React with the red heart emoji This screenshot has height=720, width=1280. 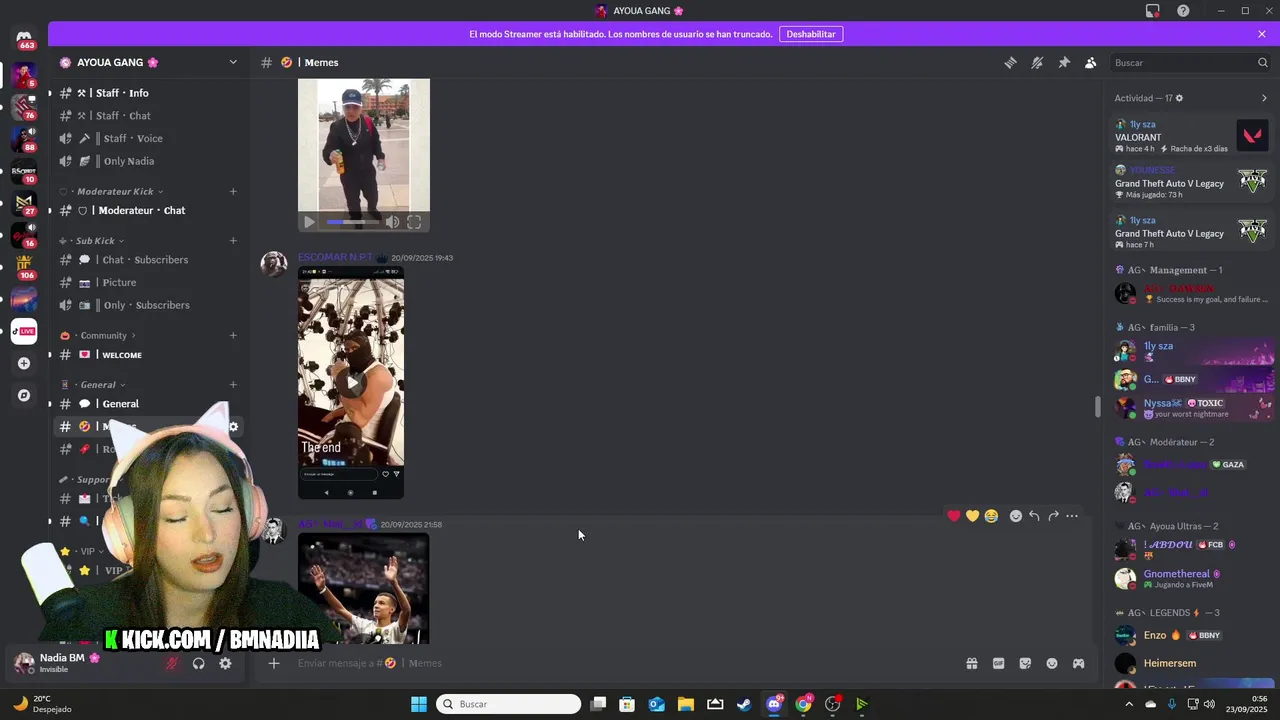tap(954, 516)
